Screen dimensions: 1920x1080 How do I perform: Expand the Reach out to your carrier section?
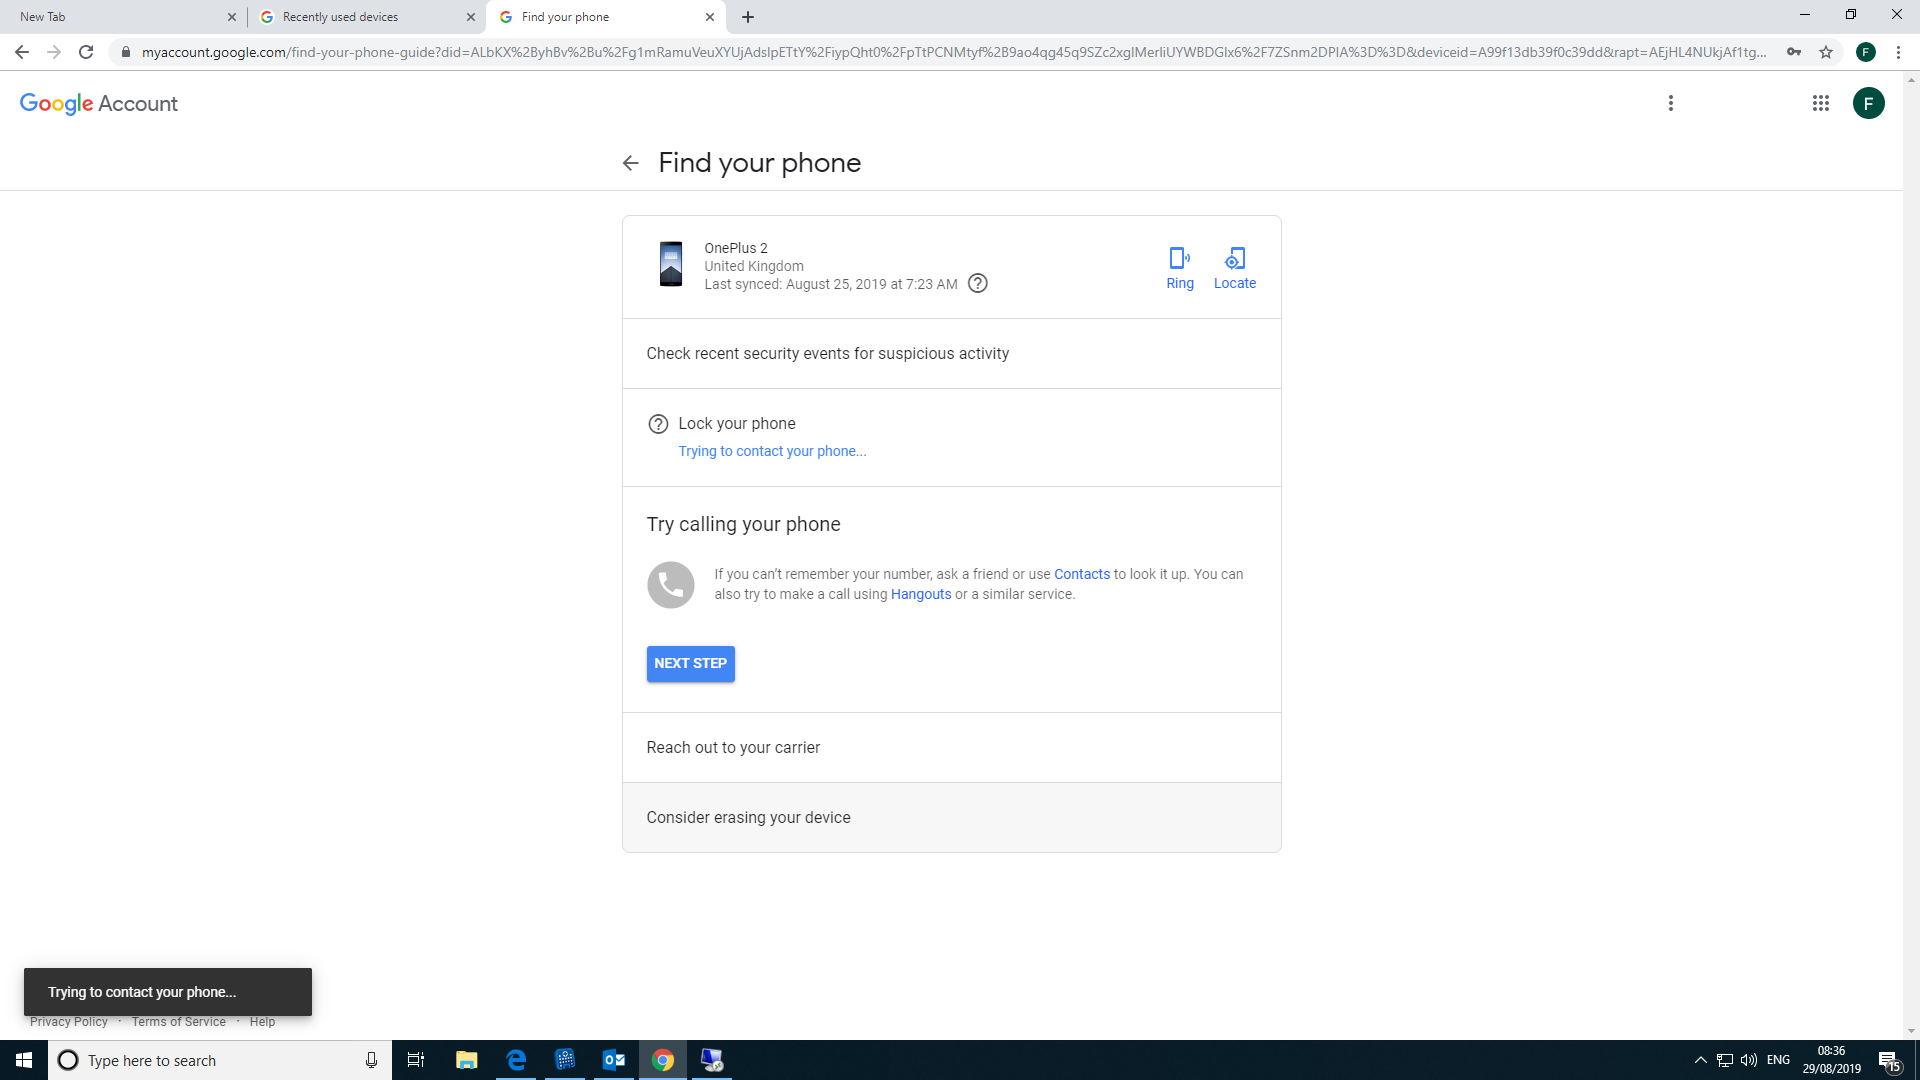coord(733,748)
